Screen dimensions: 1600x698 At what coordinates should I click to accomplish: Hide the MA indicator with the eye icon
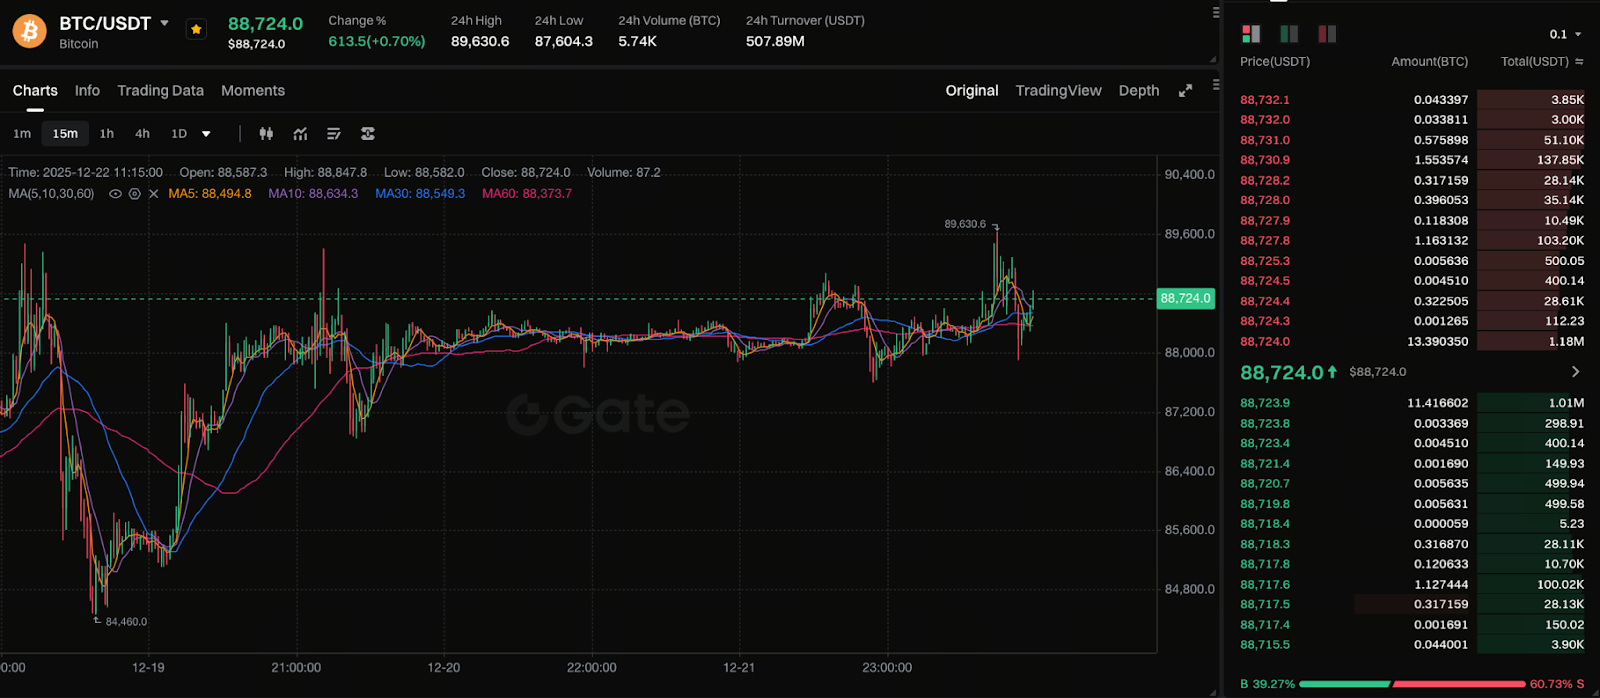coord(115,193)
